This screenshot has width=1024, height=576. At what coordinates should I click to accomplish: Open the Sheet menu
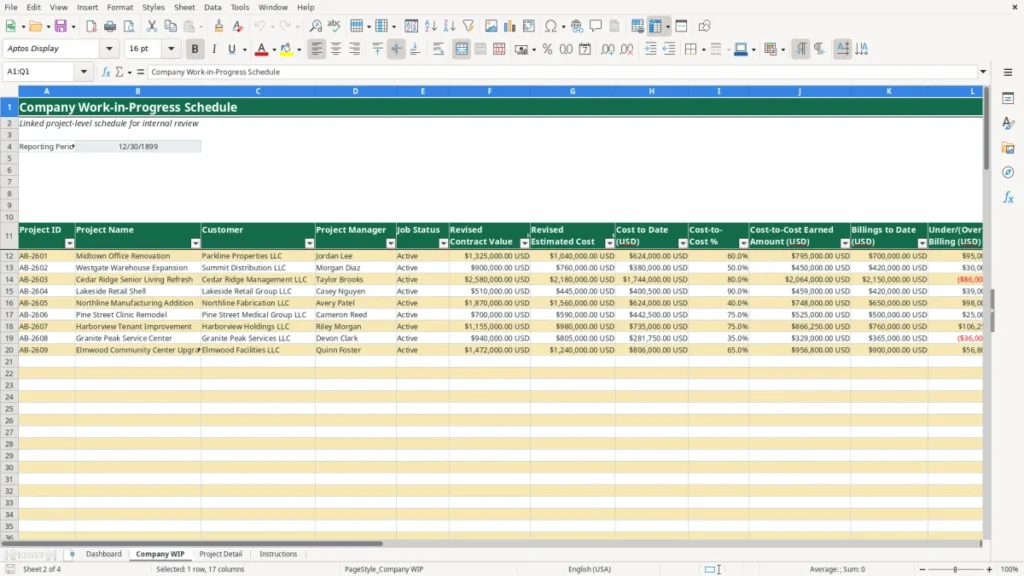coord(184,7)
